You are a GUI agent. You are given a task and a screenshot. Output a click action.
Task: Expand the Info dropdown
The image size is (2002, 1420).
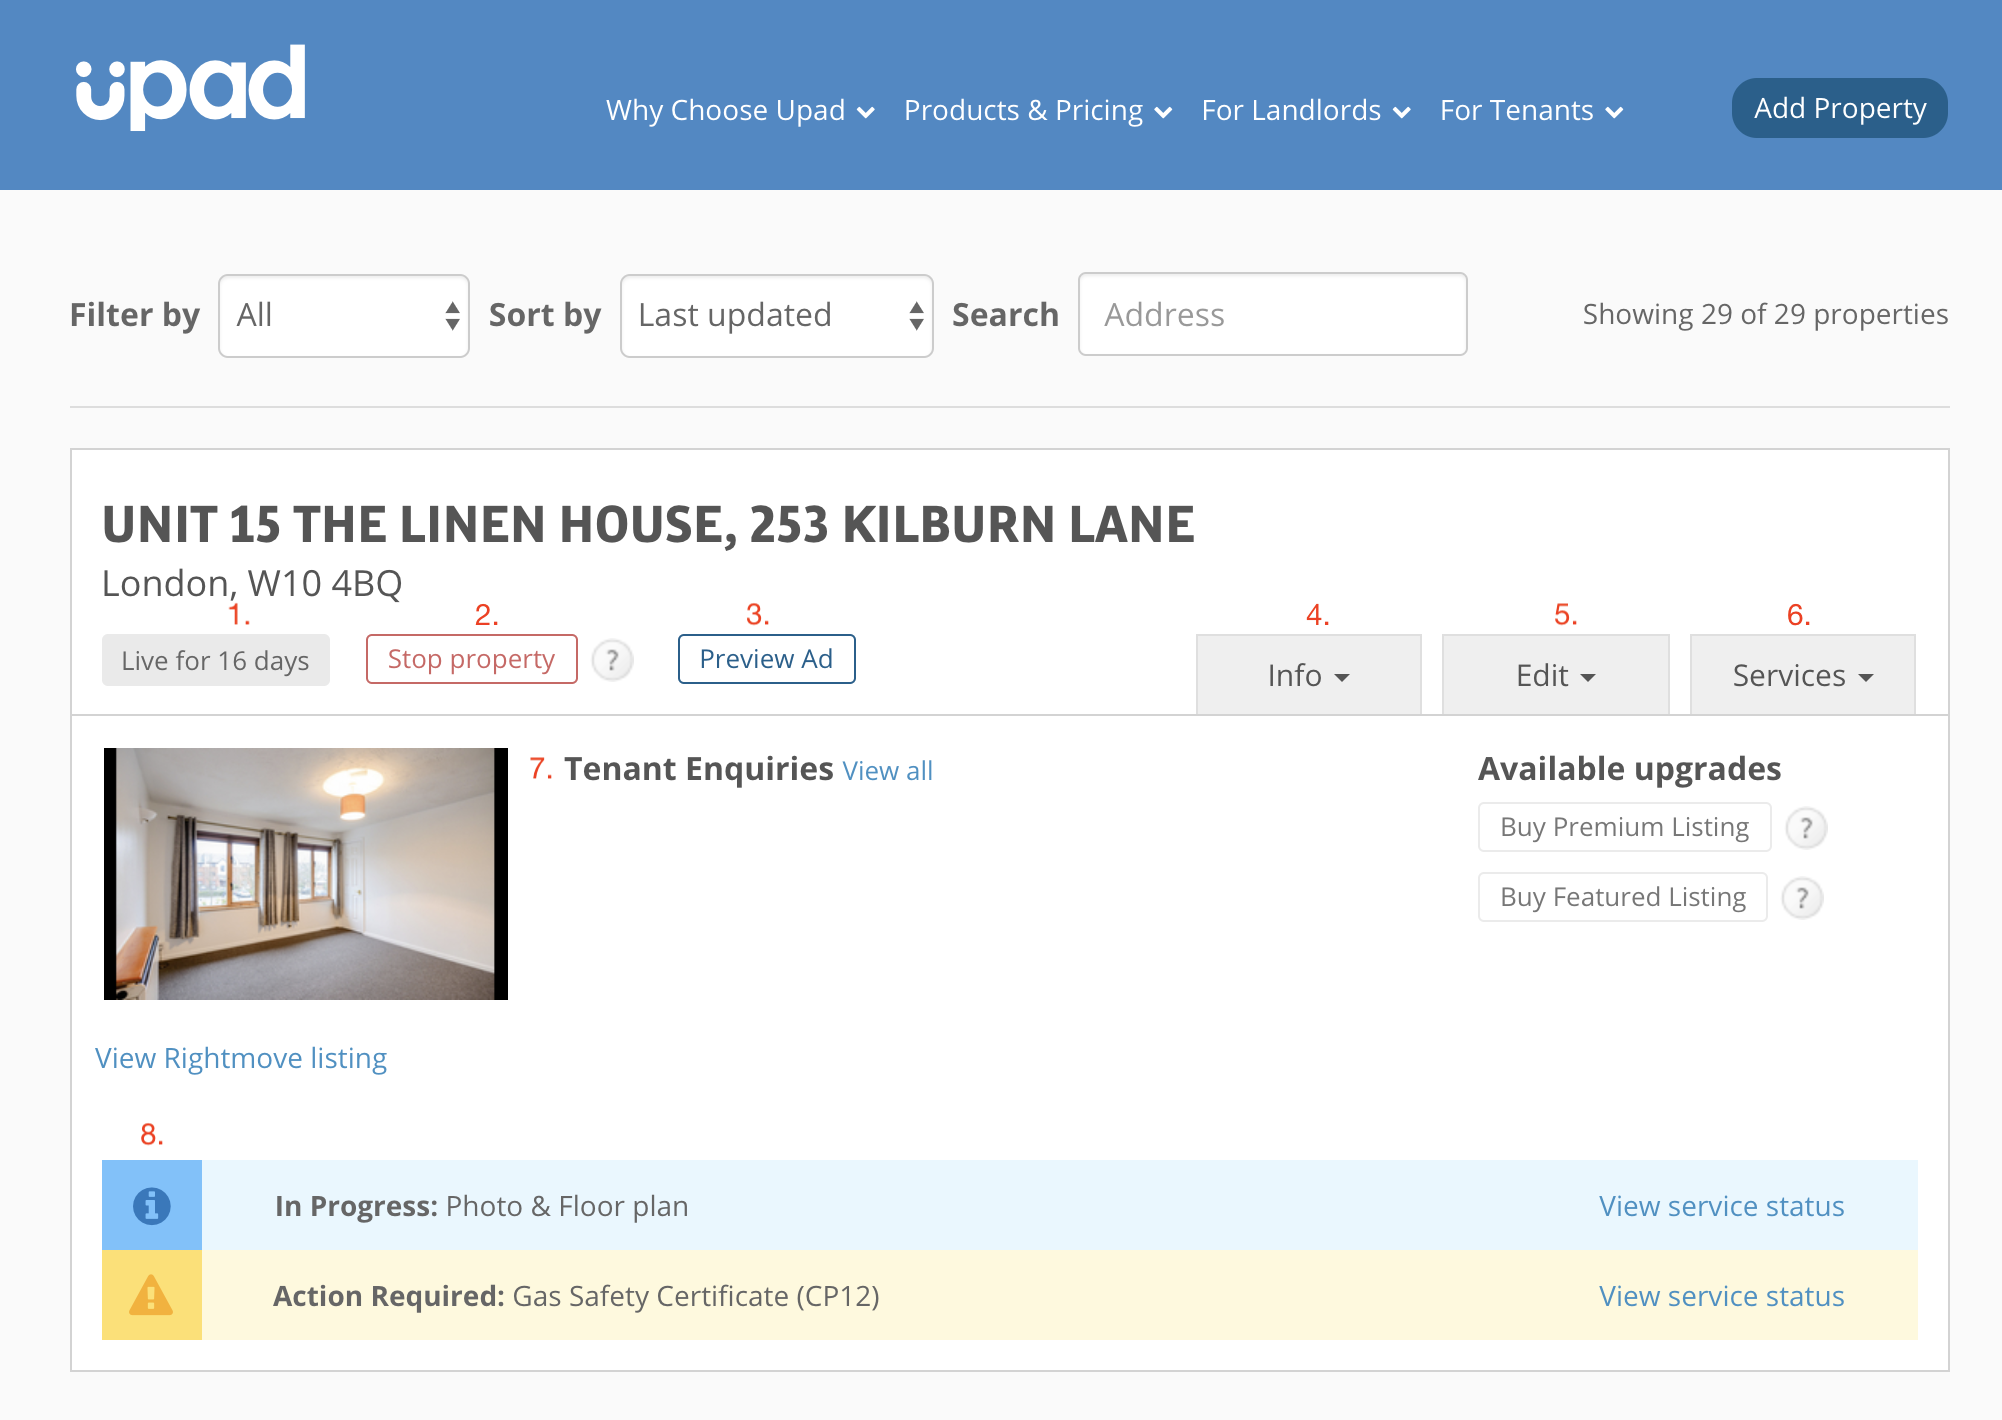tap(1308, 676)
